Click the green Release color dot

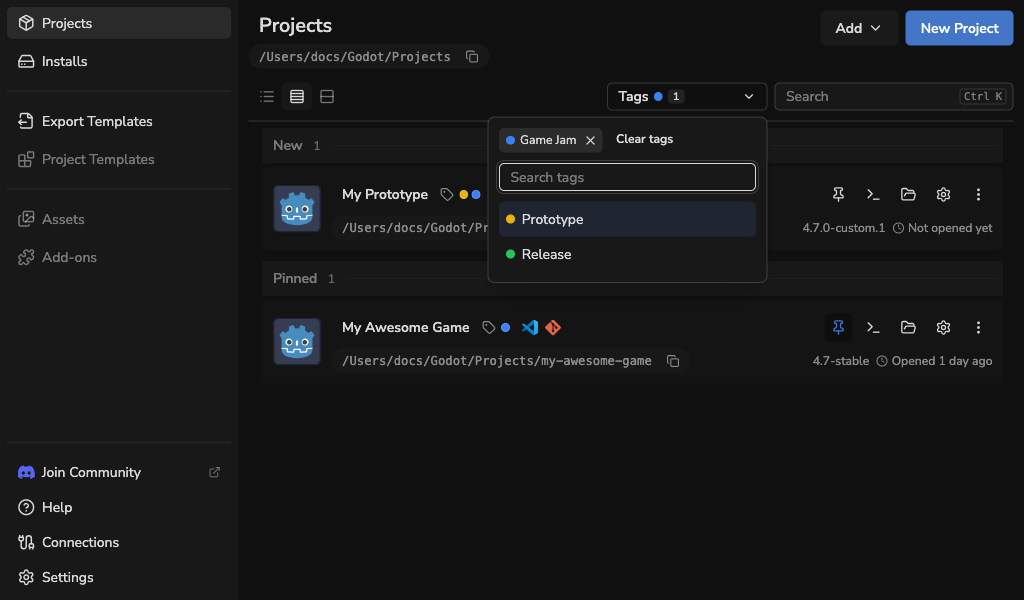(x=511, y=254)
